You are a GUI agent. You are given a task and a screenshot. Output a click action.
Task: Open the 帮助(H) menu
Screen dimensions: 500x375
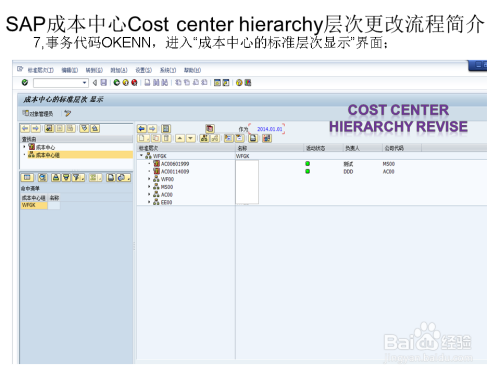click(x=192, y=70)
